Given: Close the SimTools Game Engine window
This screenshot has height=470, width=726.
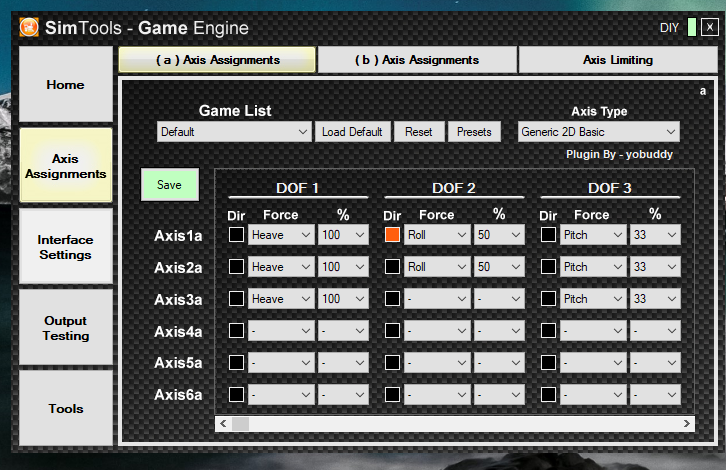Looking at the screenshot, I should (x=709, y=27).
